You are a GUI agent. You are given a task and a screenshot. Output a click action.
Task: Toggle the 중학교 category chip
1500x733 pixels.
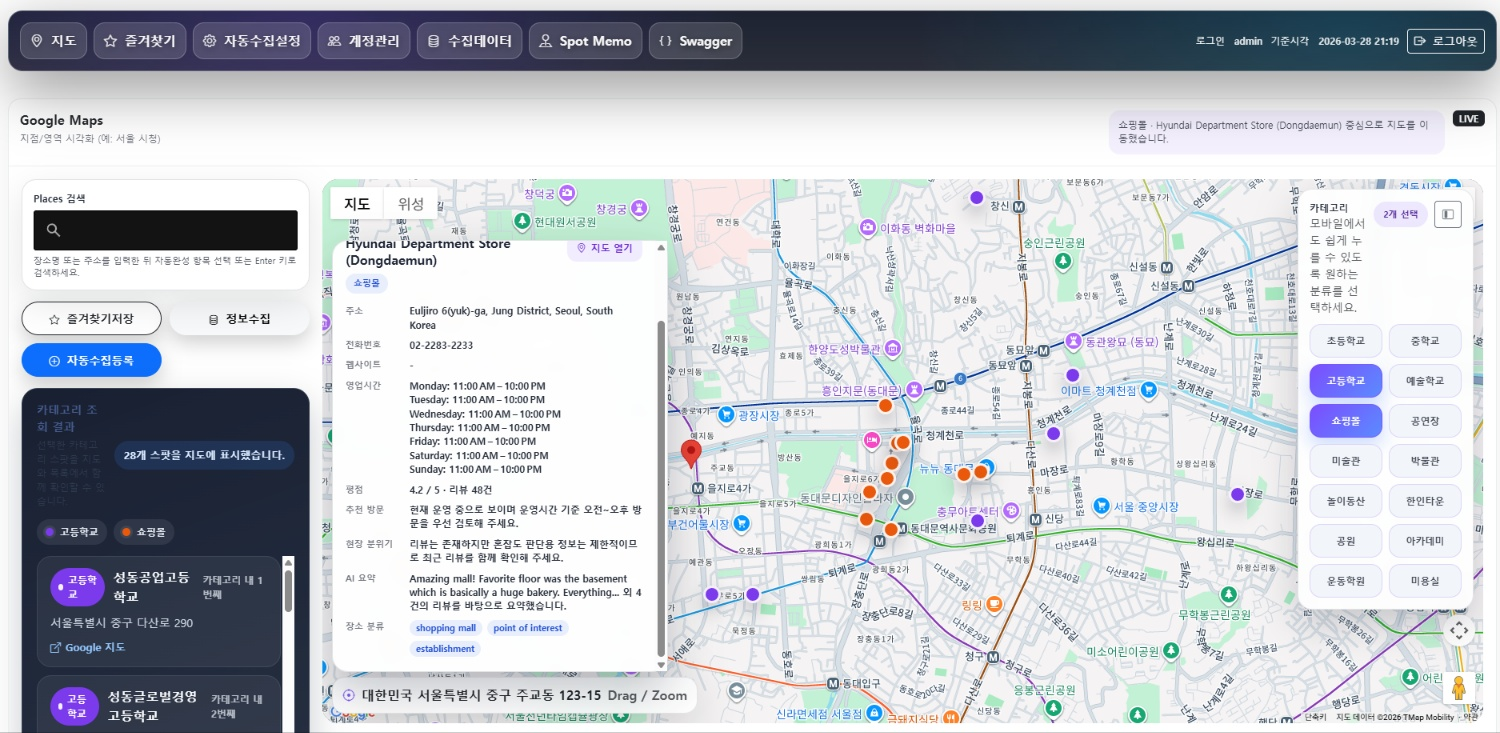[1426, 340]
